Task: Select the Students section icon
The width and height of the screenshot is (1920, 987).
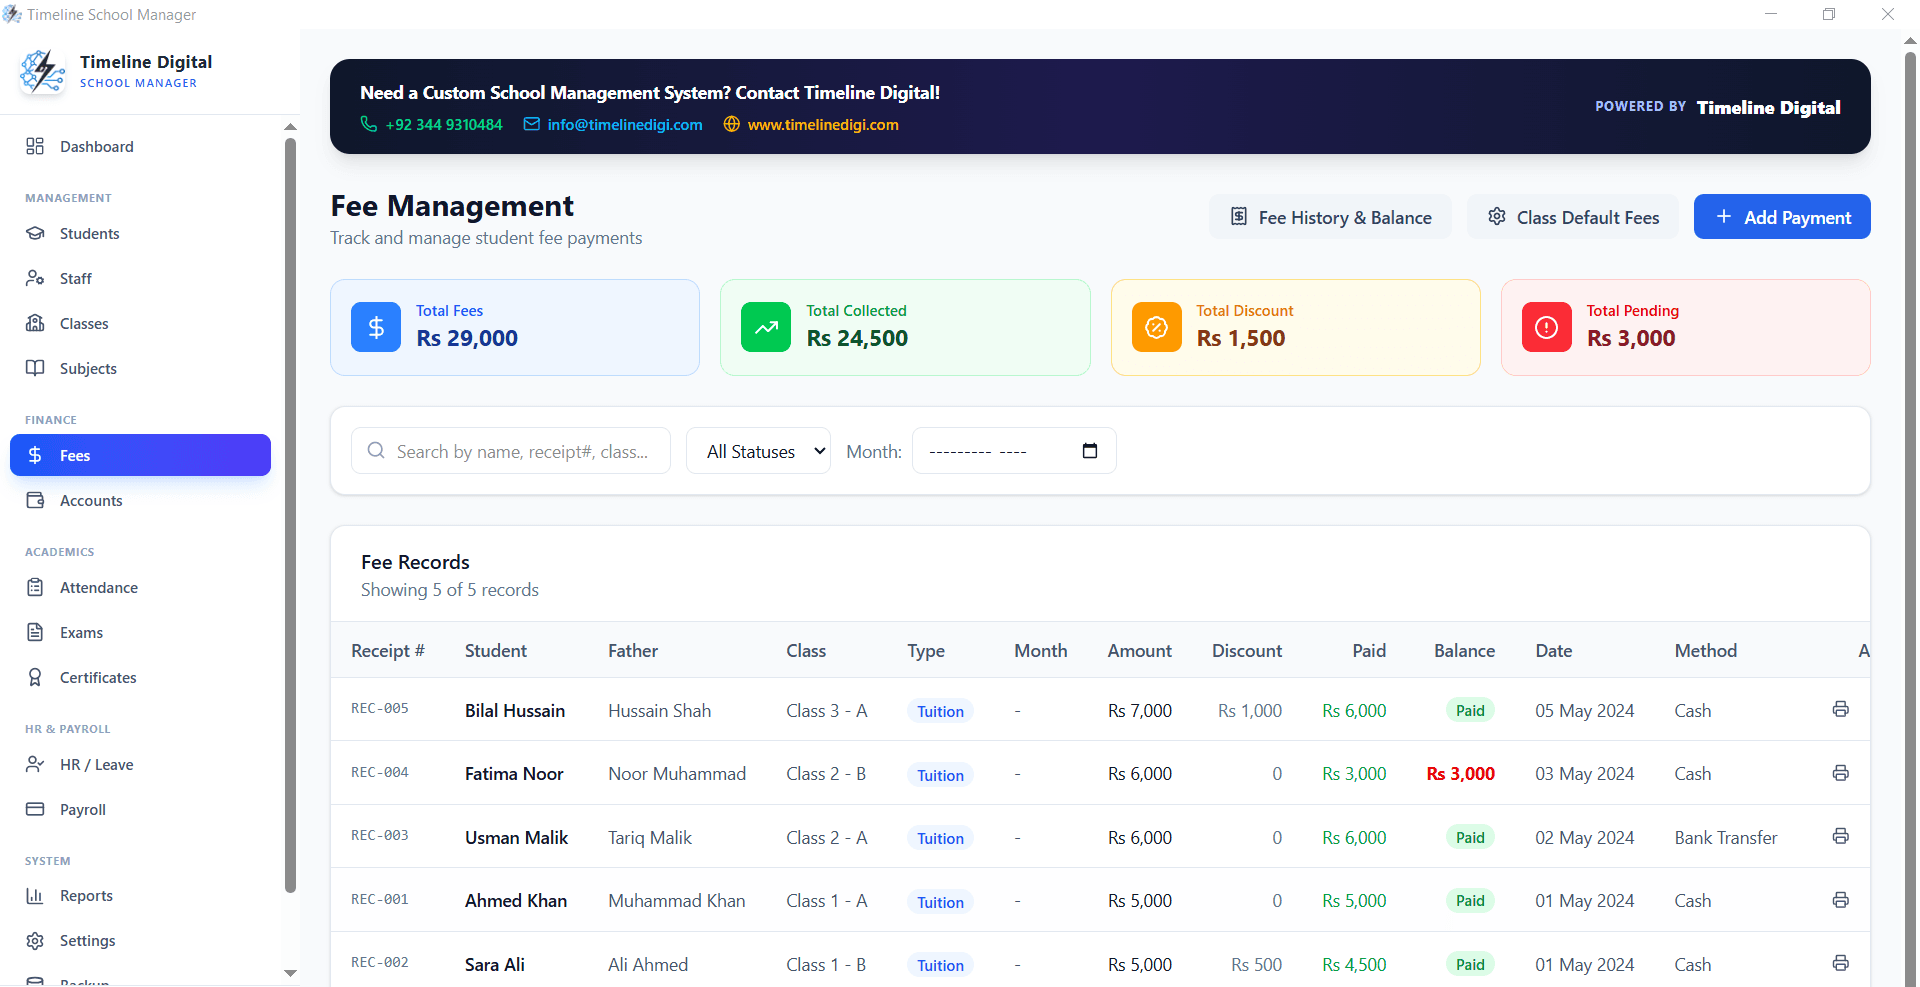Action: [x=35, y=233]
